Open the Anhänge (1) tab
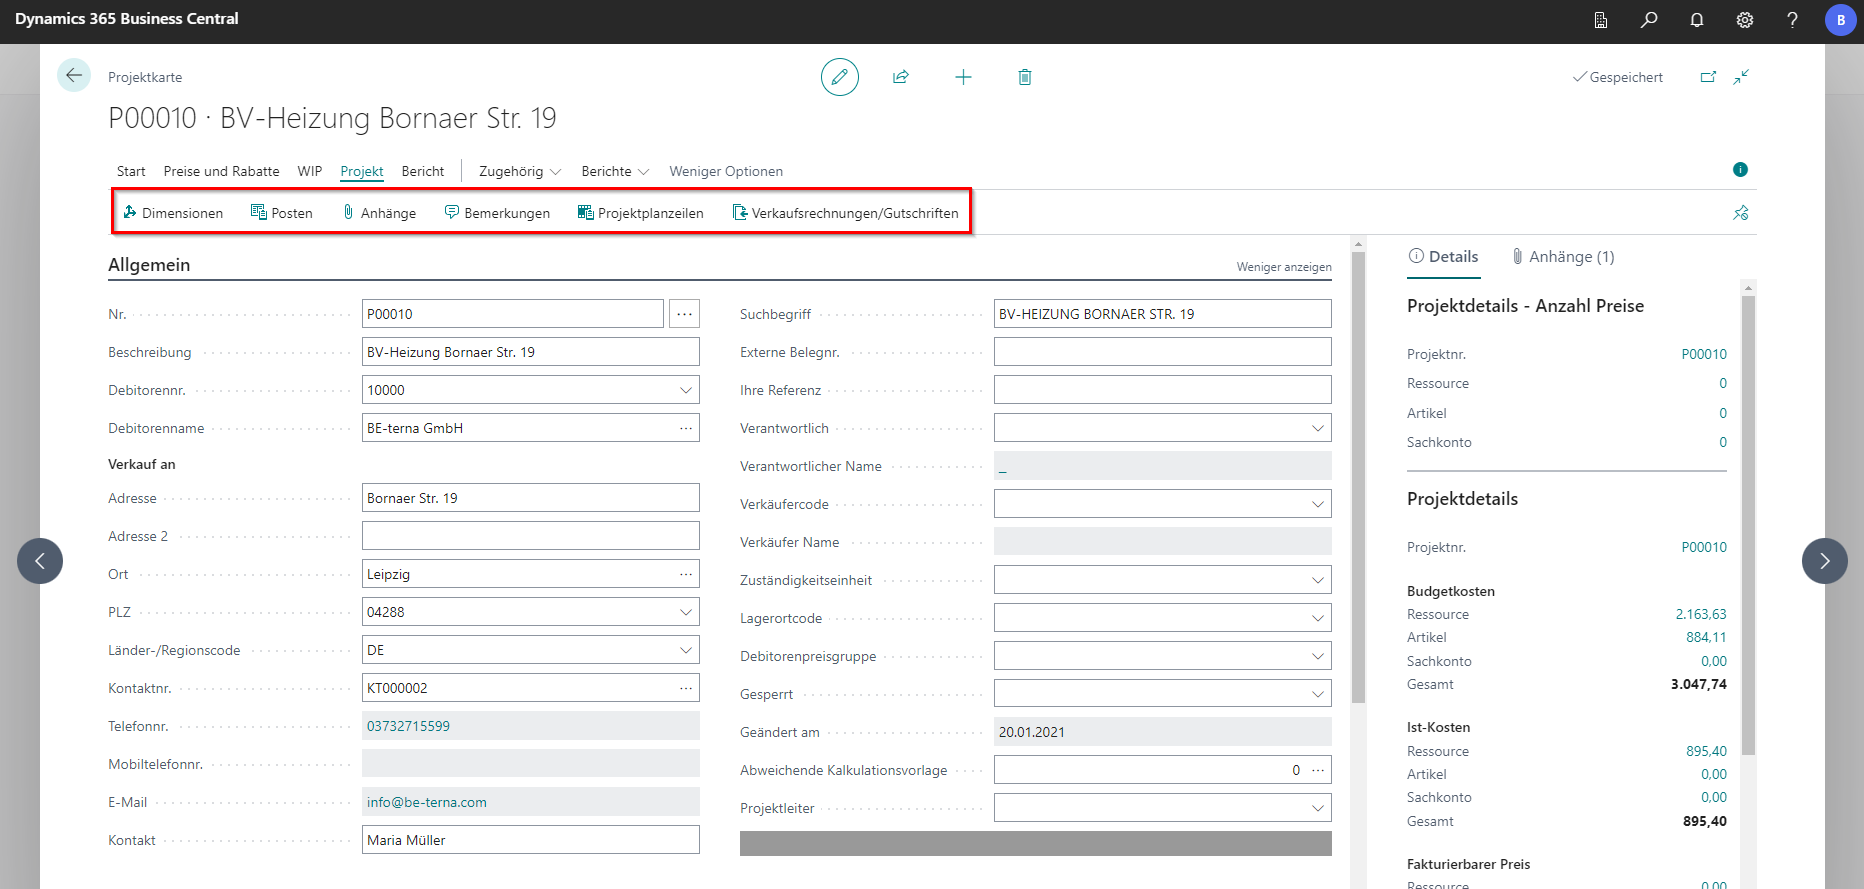Viewport: 1864px width, 889px height. [x=1563, y=257]
